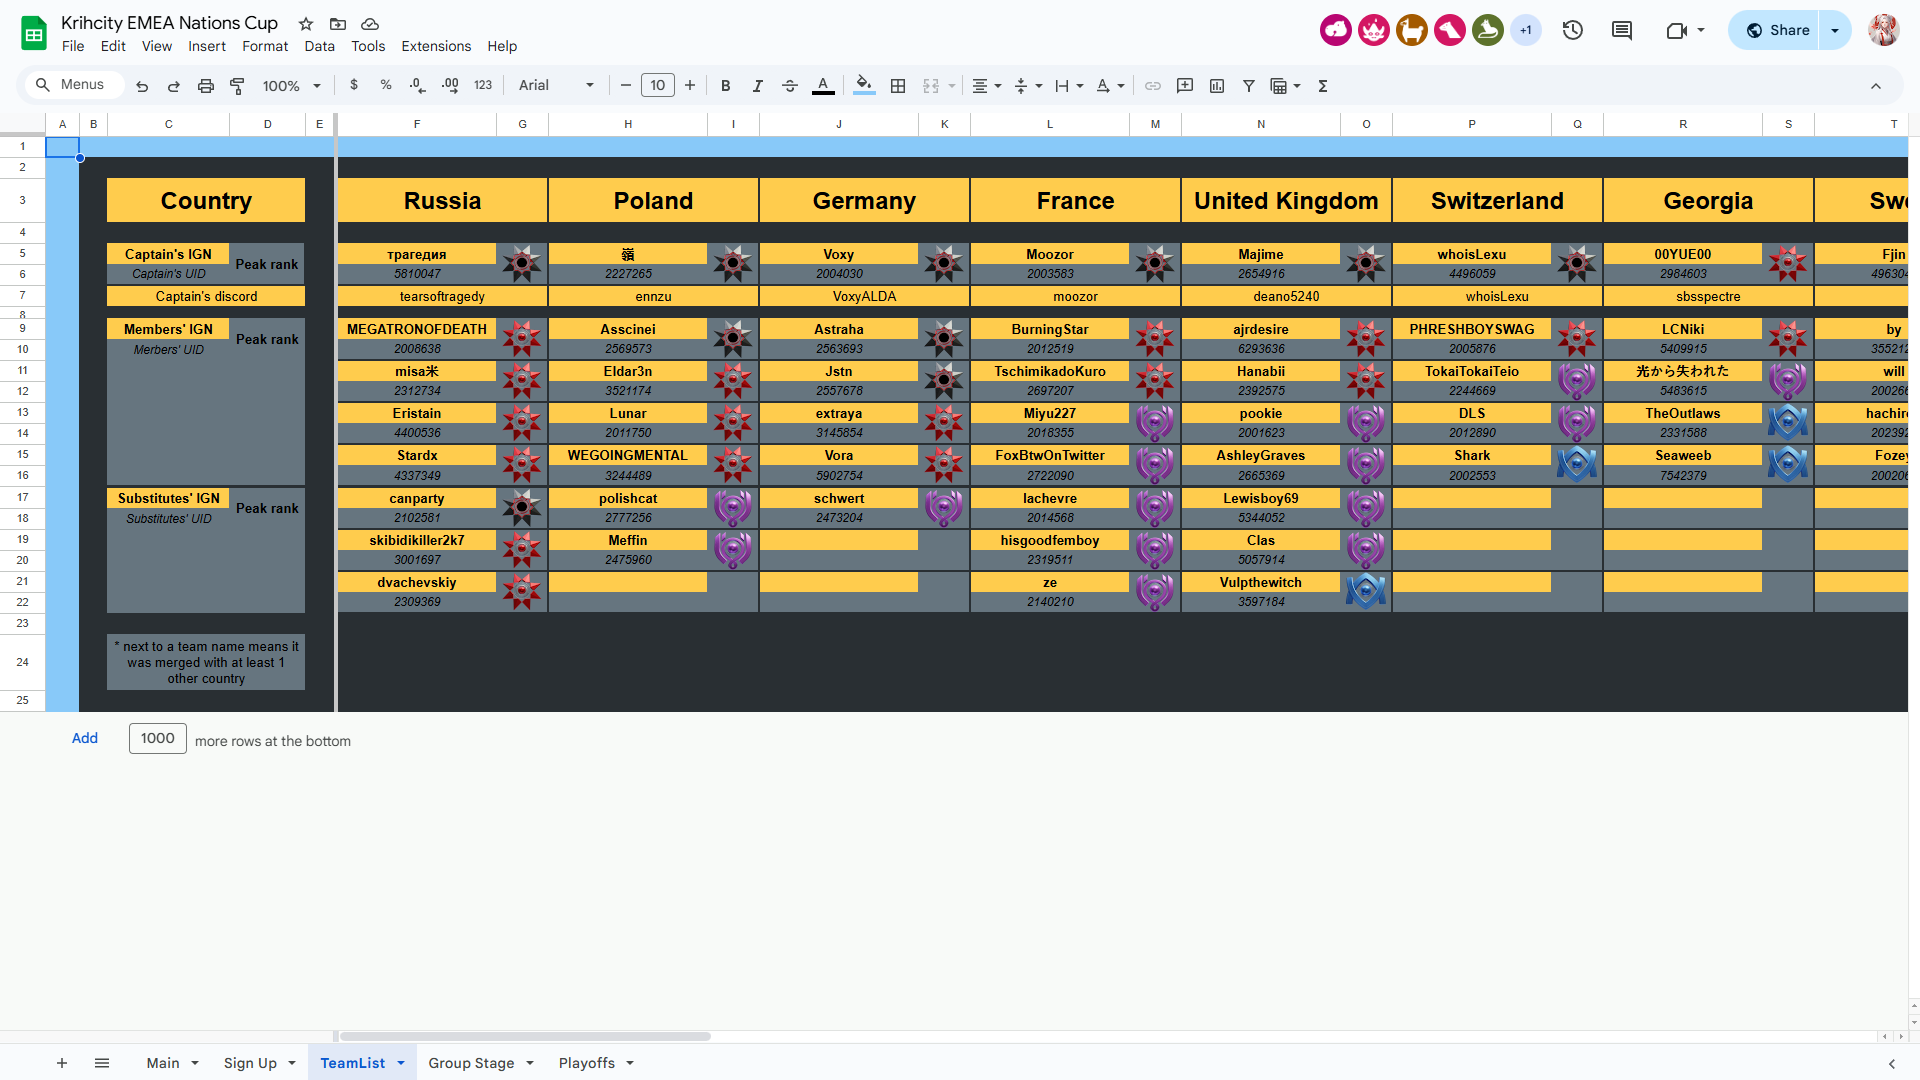The image size is (1920, 1080).
Task: Open the Arial font dropdown
Action: pos(556,86)
